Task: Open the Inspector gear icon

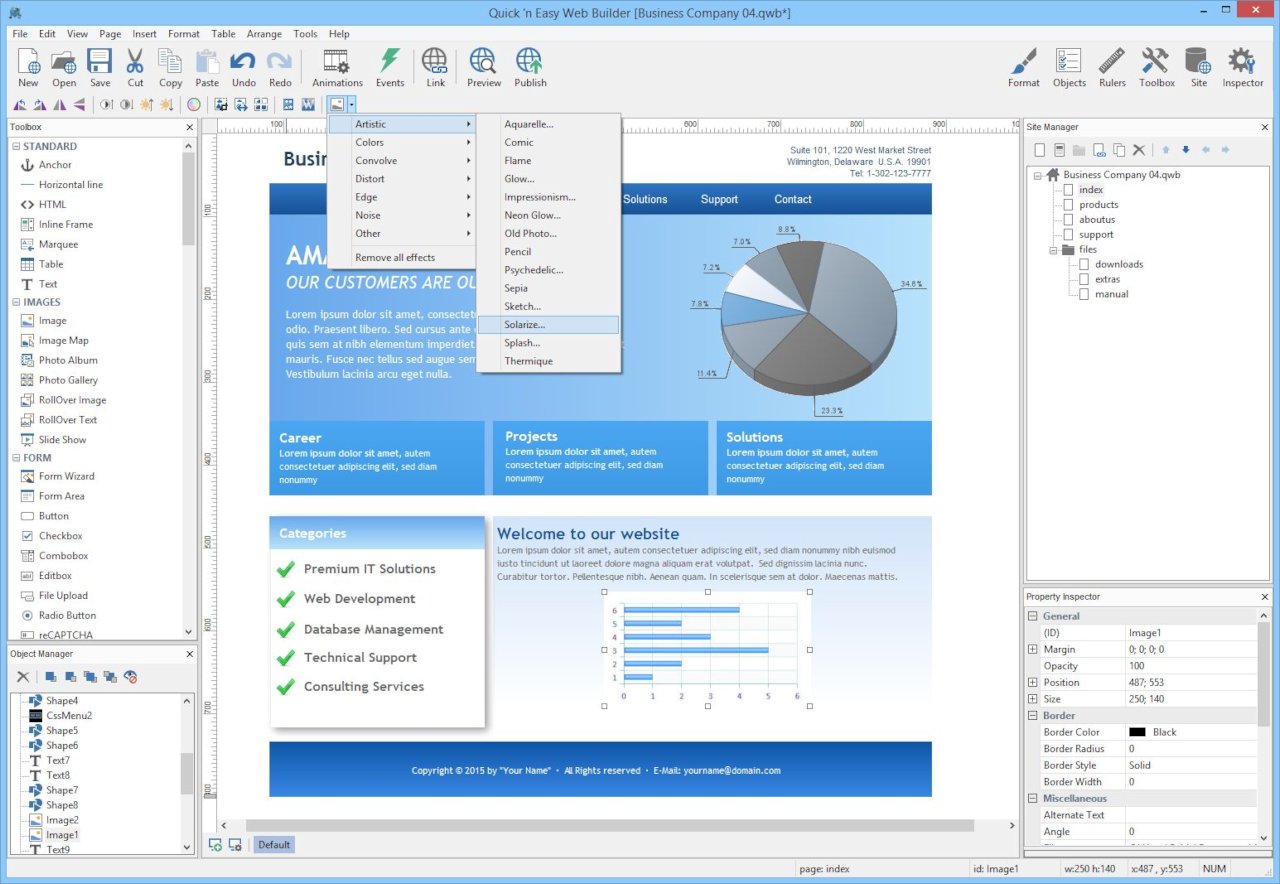Action: 1242,61
